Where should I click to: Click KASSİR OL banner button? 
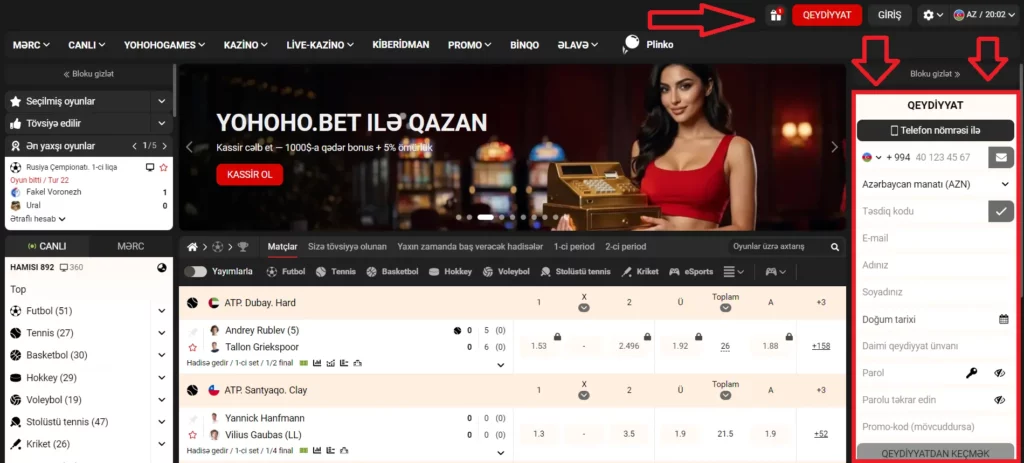[x=249, y=174]
